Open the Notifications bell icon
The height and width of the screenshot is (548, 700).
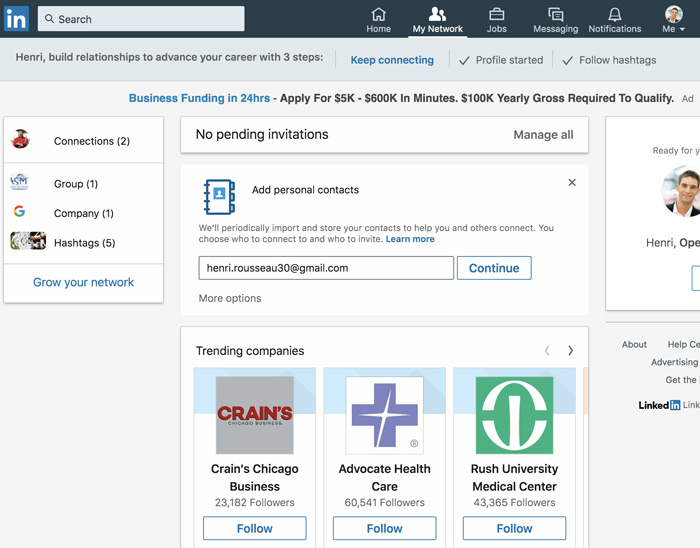tap(615, 14)
